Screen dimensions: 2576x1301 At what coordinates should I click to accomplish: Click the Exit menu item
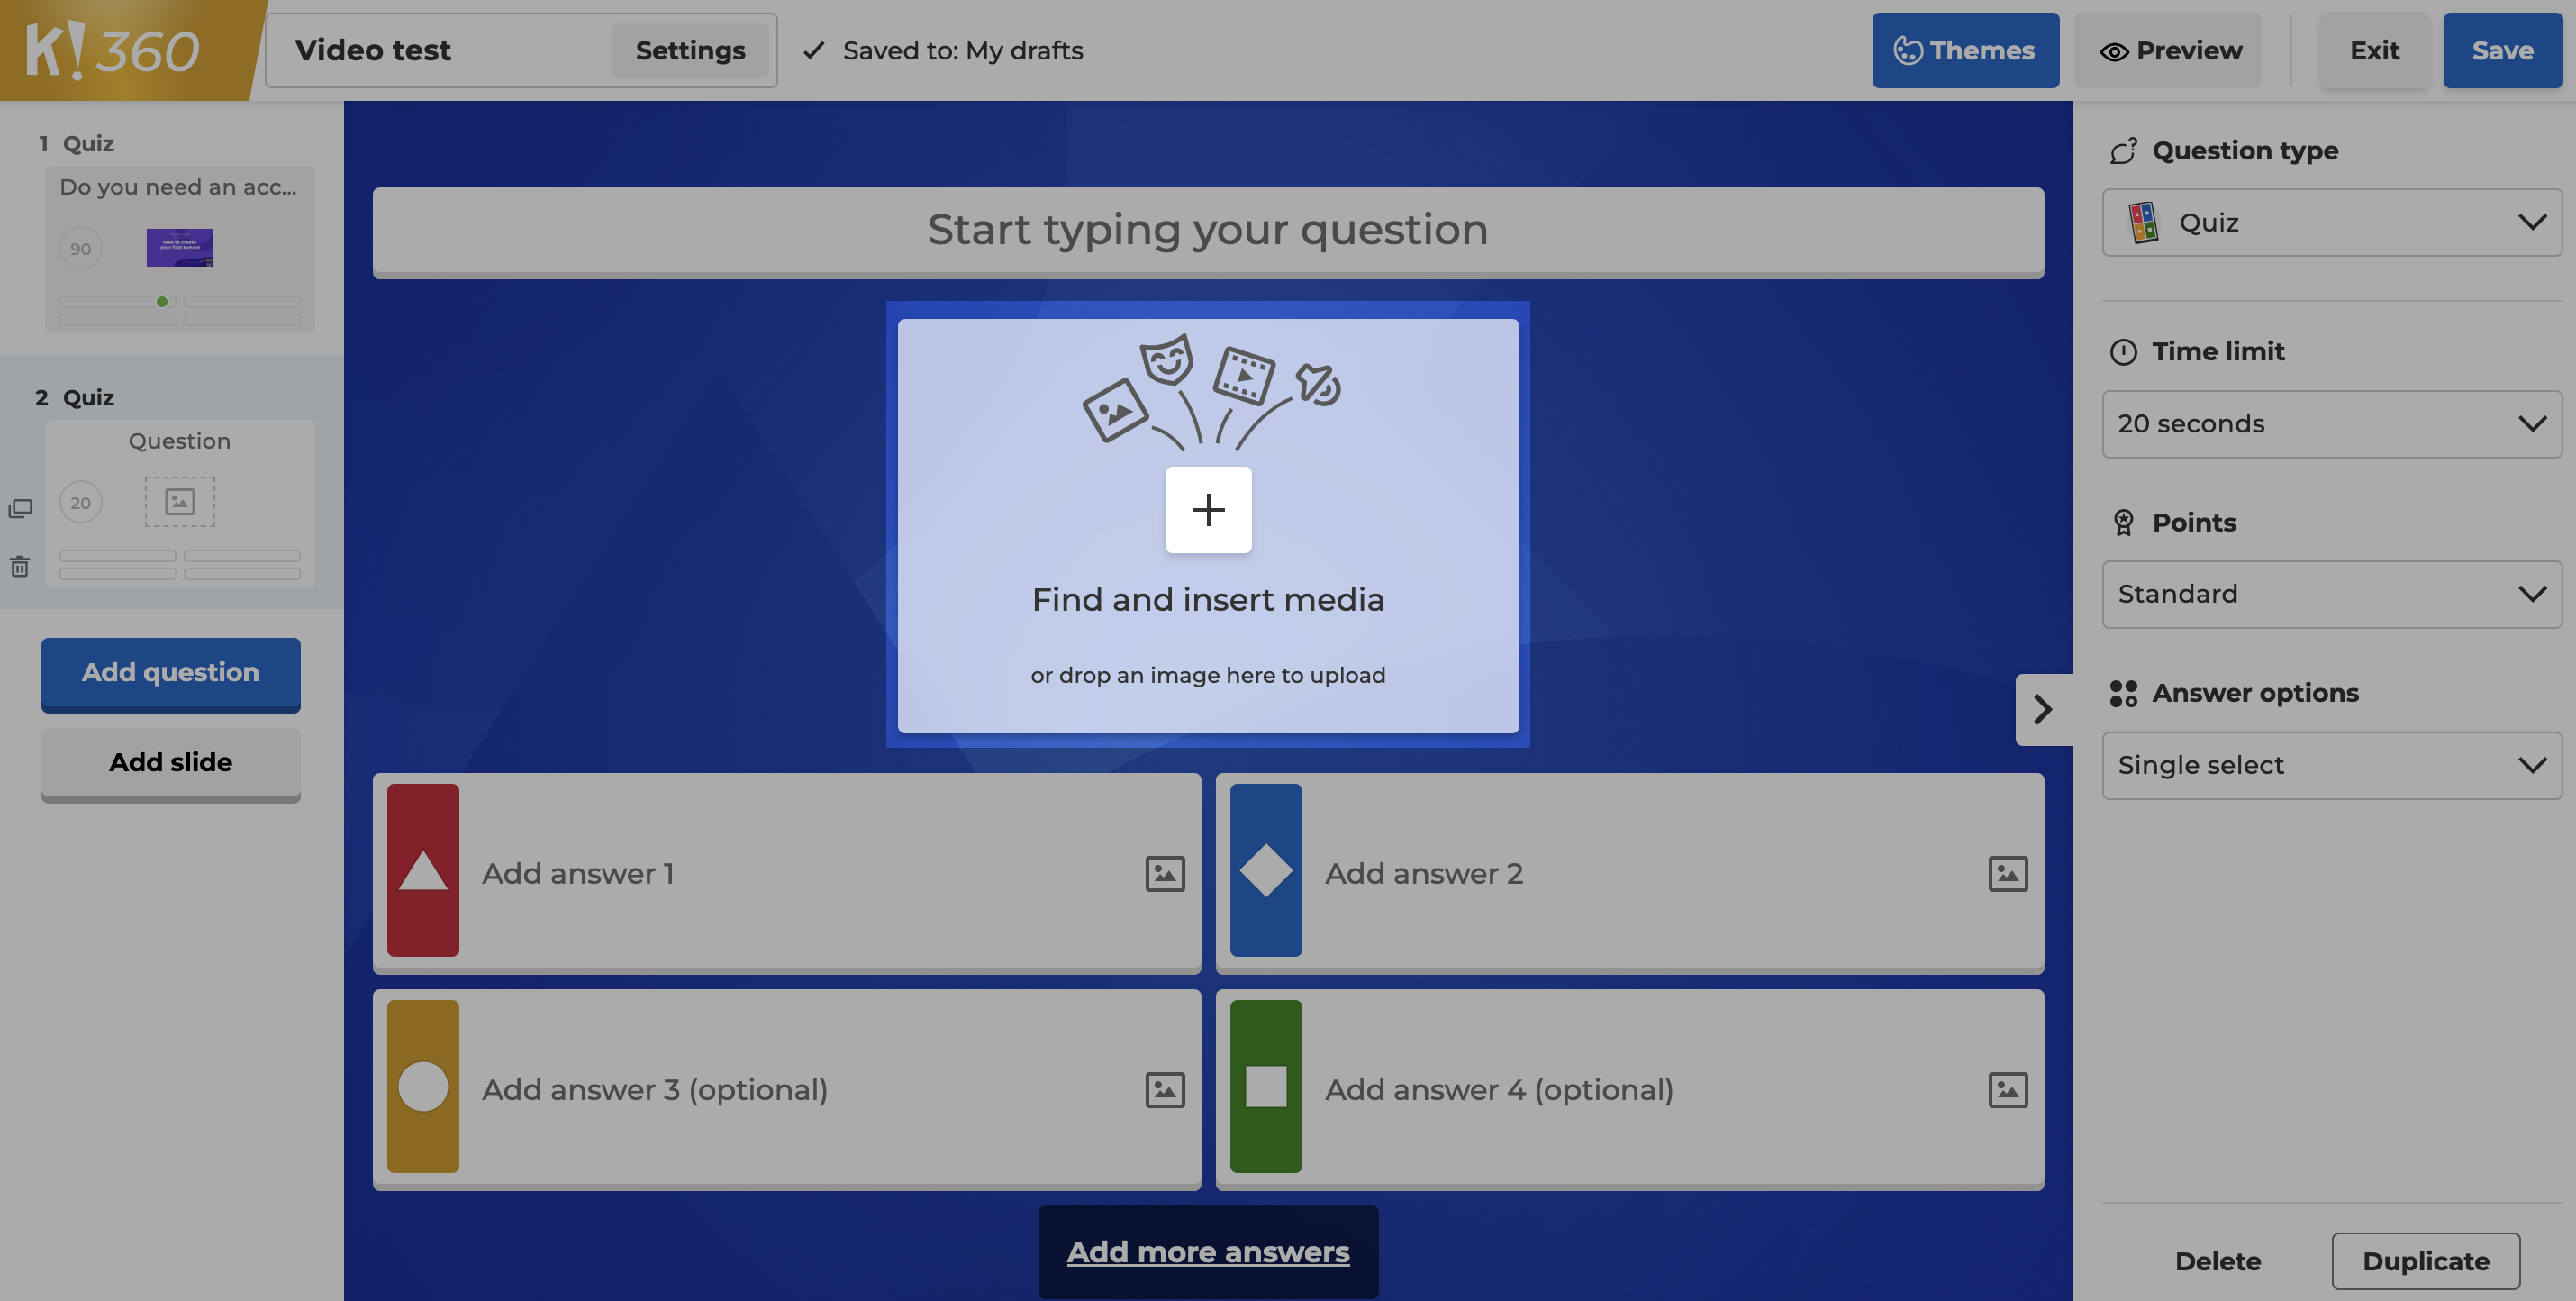pyautogui.click(x=2373, y=50)
